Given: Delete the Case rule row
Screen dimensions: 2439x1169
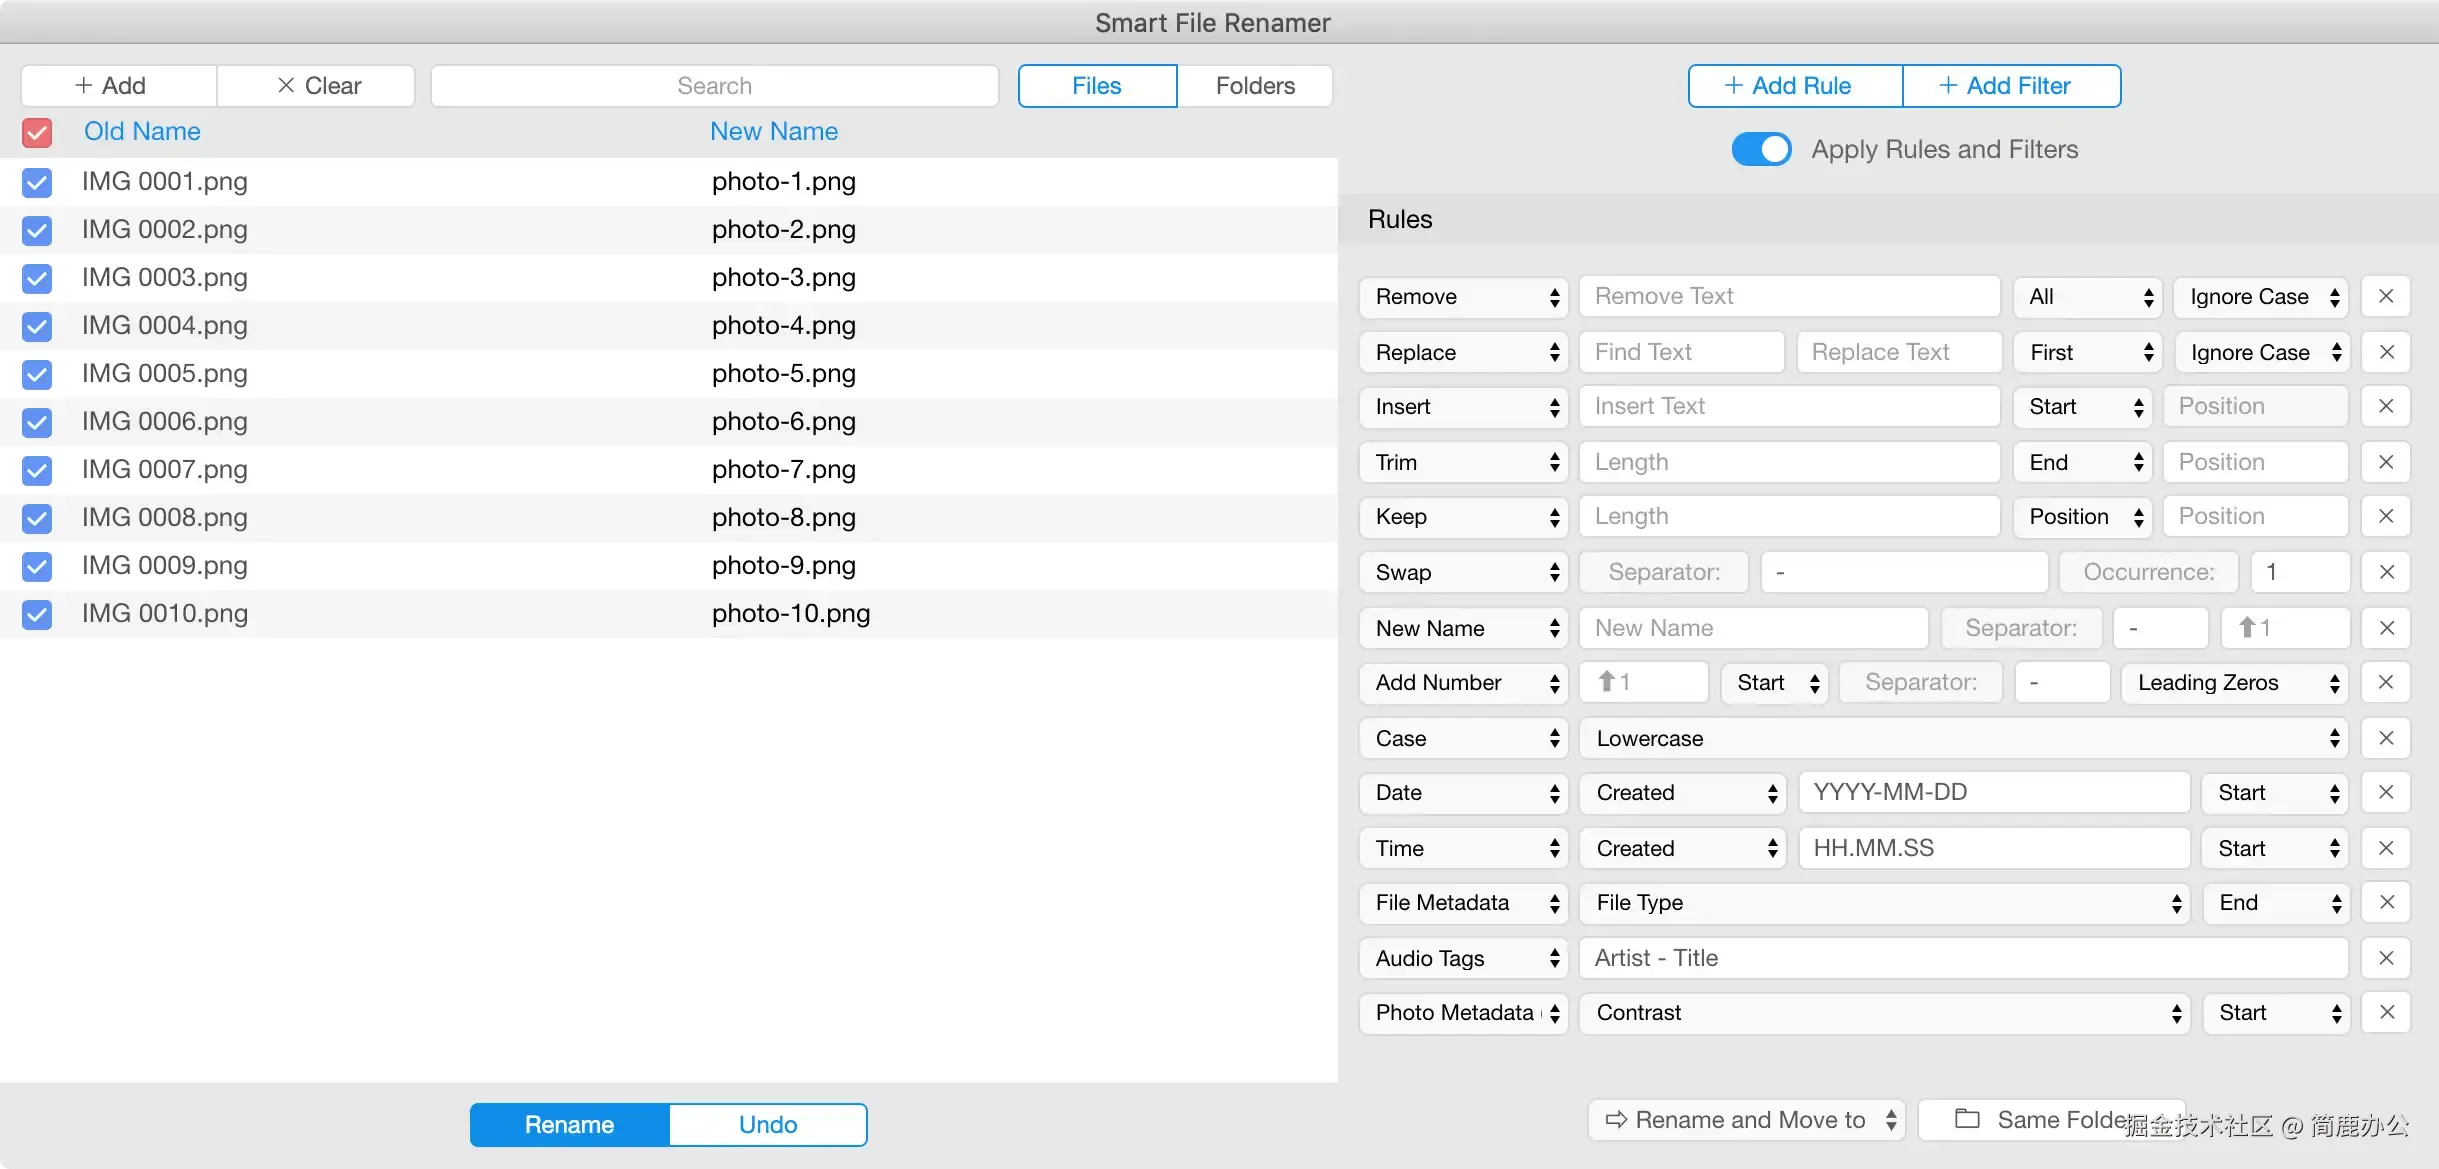Looking at the screenshot, I should coord(2386,739).
